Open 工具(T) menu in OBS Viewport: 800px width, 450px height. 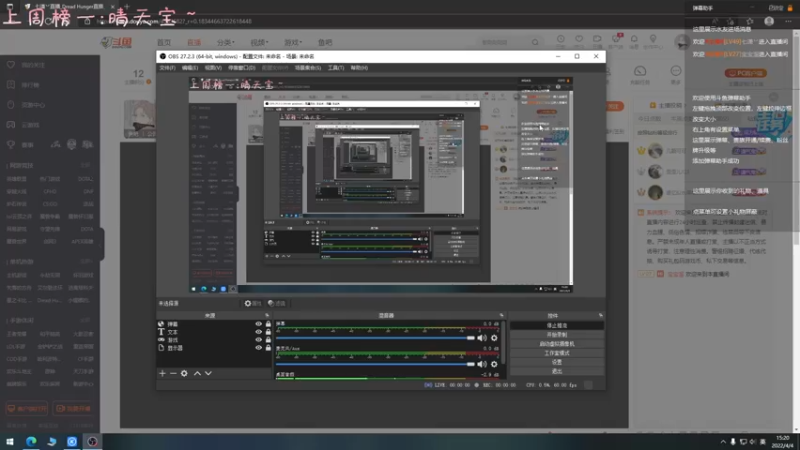click(336, 68)
